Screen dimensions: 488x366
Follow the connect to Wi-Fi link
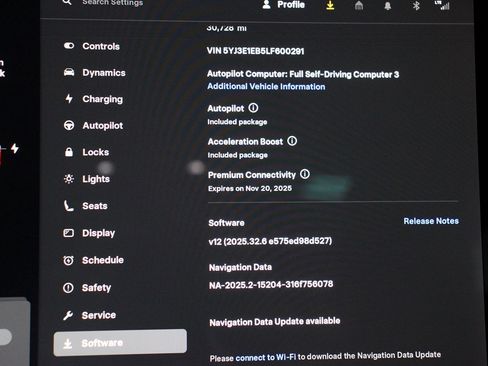(266, 358)
